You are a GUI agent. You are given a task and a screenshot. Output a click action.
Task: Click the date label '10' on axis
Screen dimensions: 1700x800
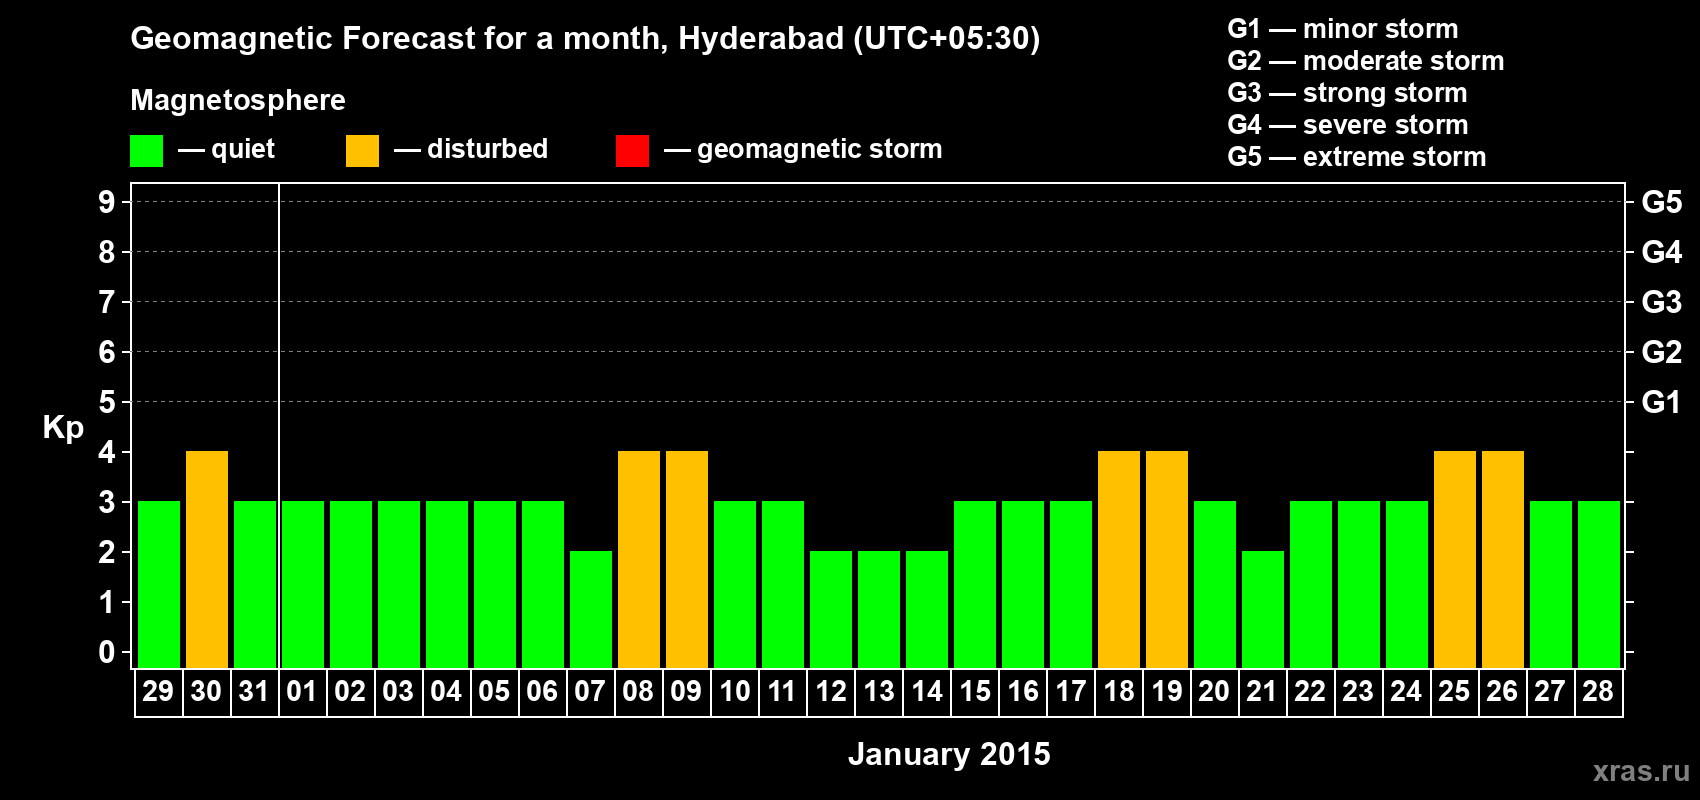(734, 692)
